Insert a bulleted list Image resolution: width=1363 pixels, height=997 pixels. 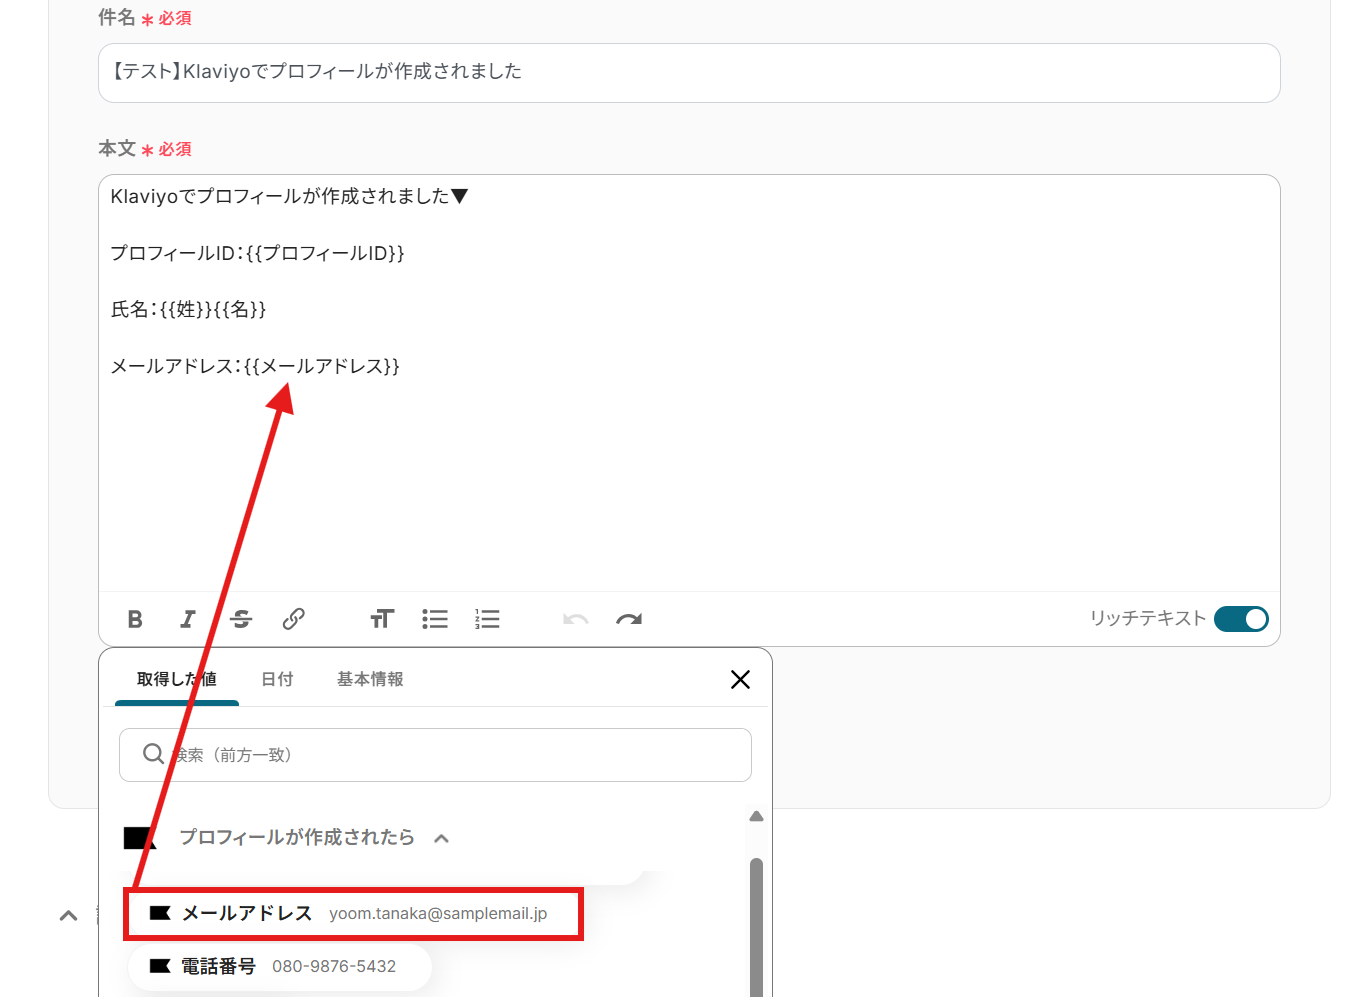[x=435, y=619]
